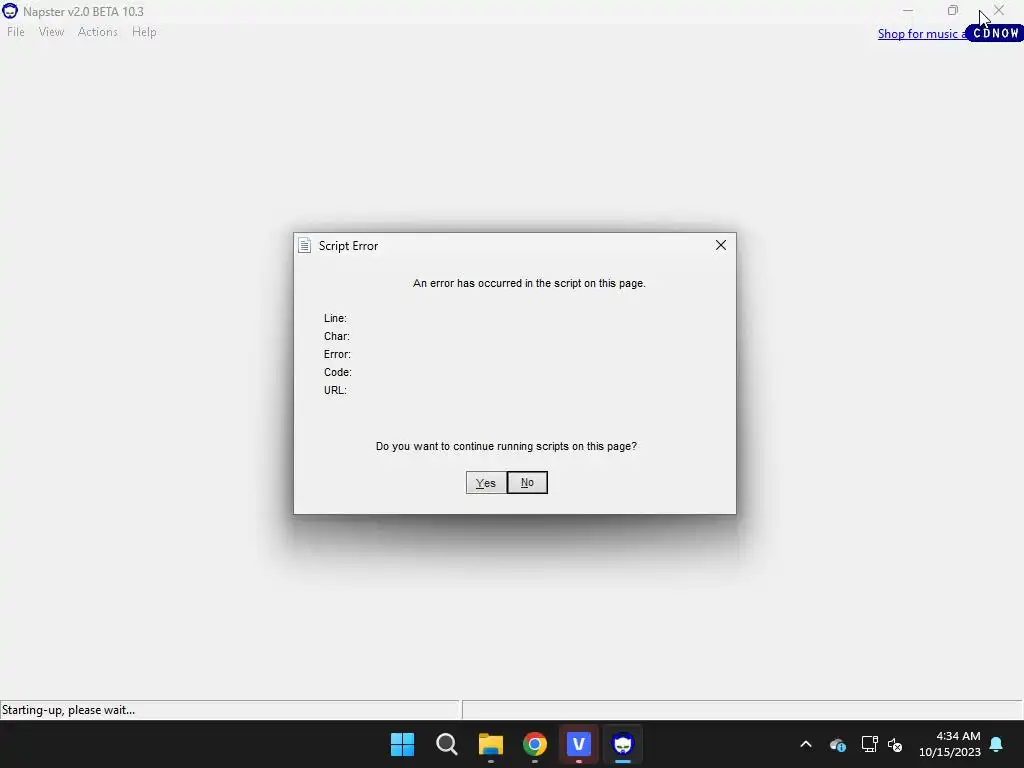The width and height of the screenshot is (1024, 768).
Task: Click the 'Char:' label
Action: (x=336, y=336)
